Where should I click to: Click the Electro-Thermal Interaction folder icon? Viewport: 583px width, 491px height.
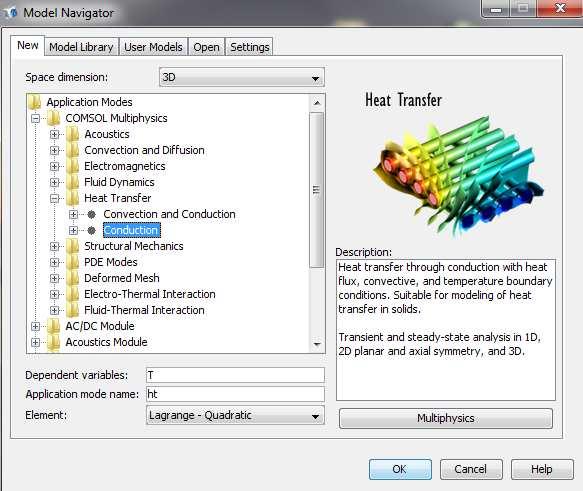coord(73,294)
